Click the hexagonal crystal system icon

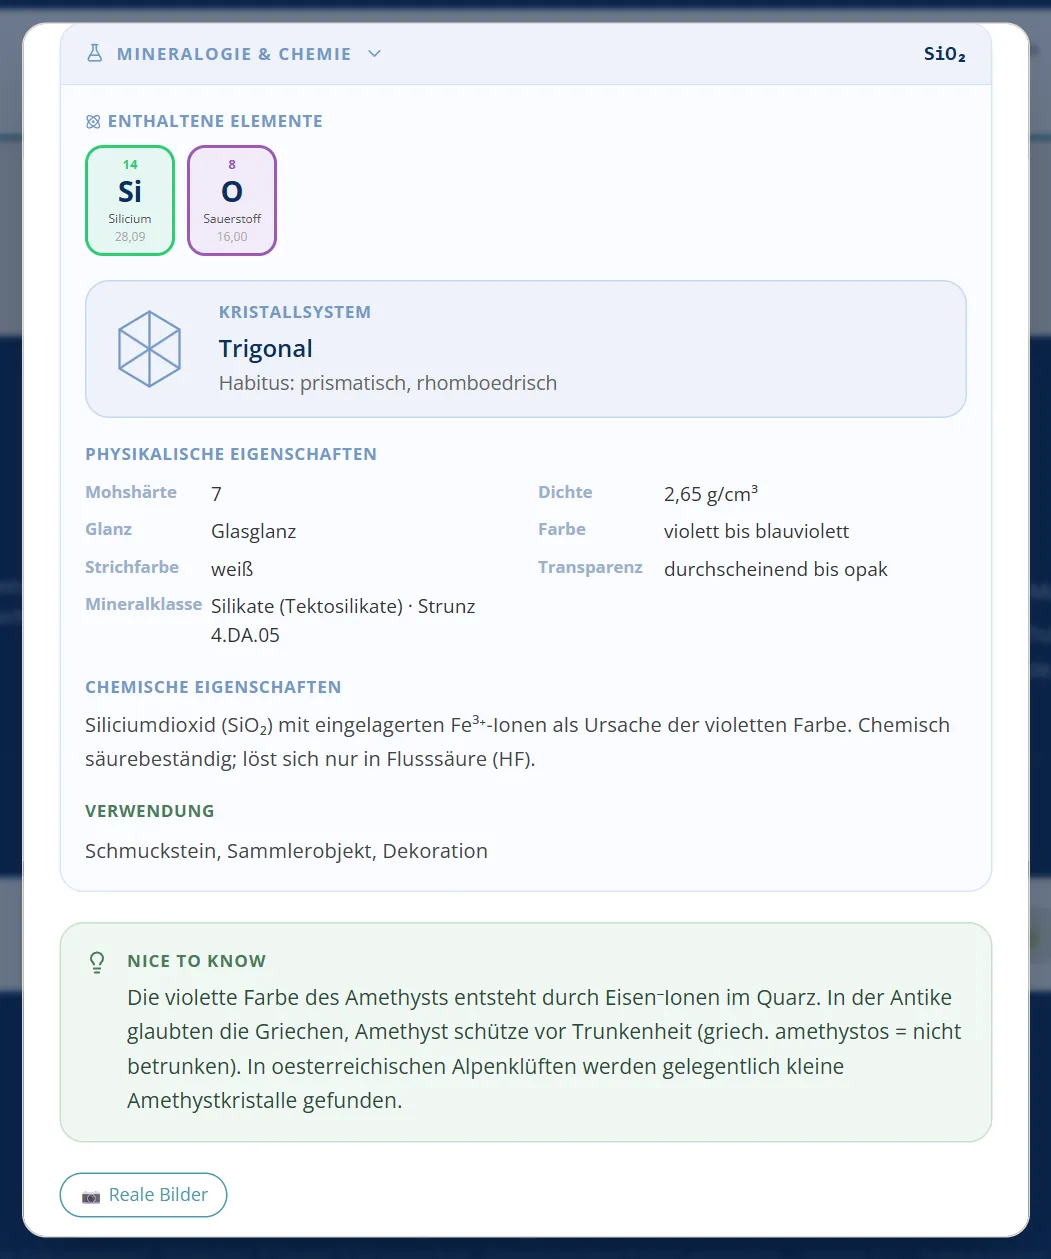click(150, 348)
